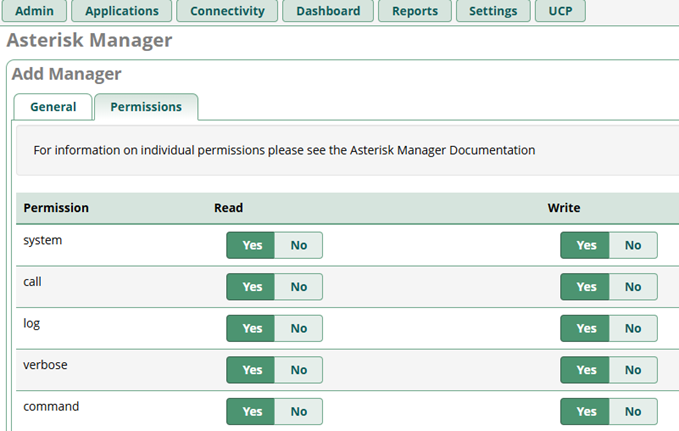Switch to the General tab
Viewport: 679px width, 431px height.
click(53, 107)
